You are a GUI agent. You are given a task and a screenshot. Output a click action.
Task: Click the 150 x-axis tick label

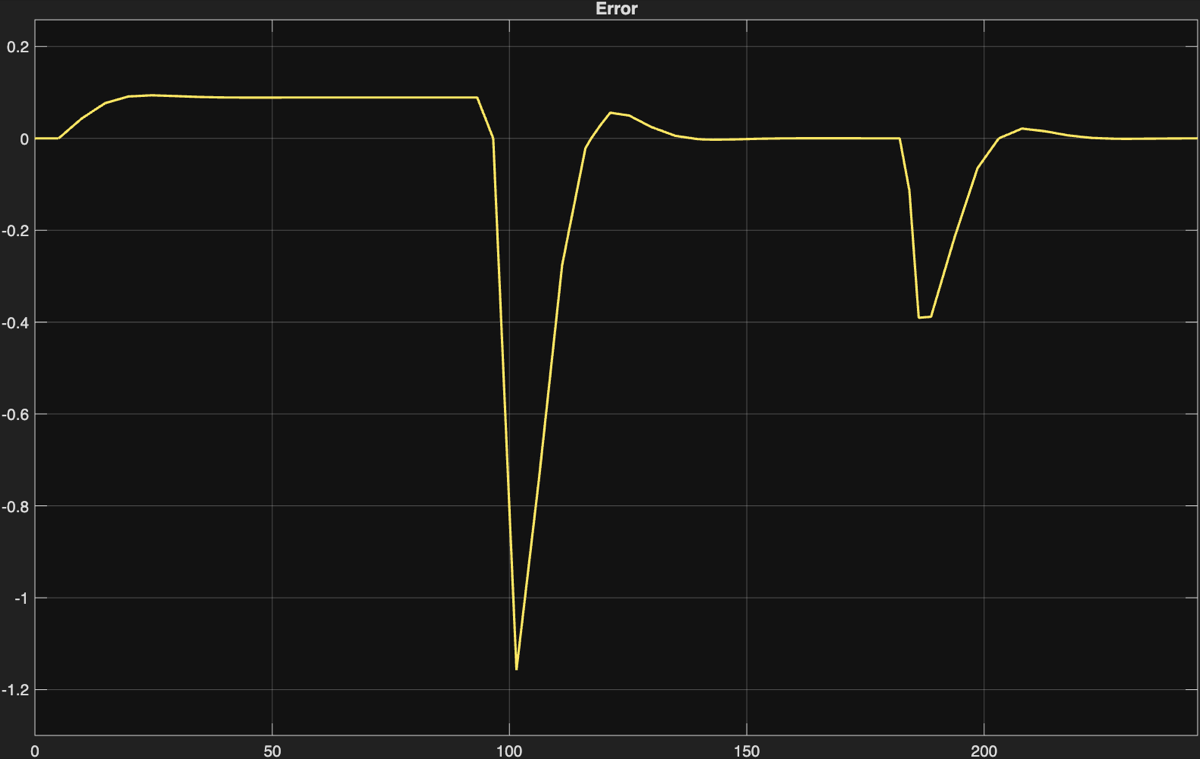(x=747, y=749)
